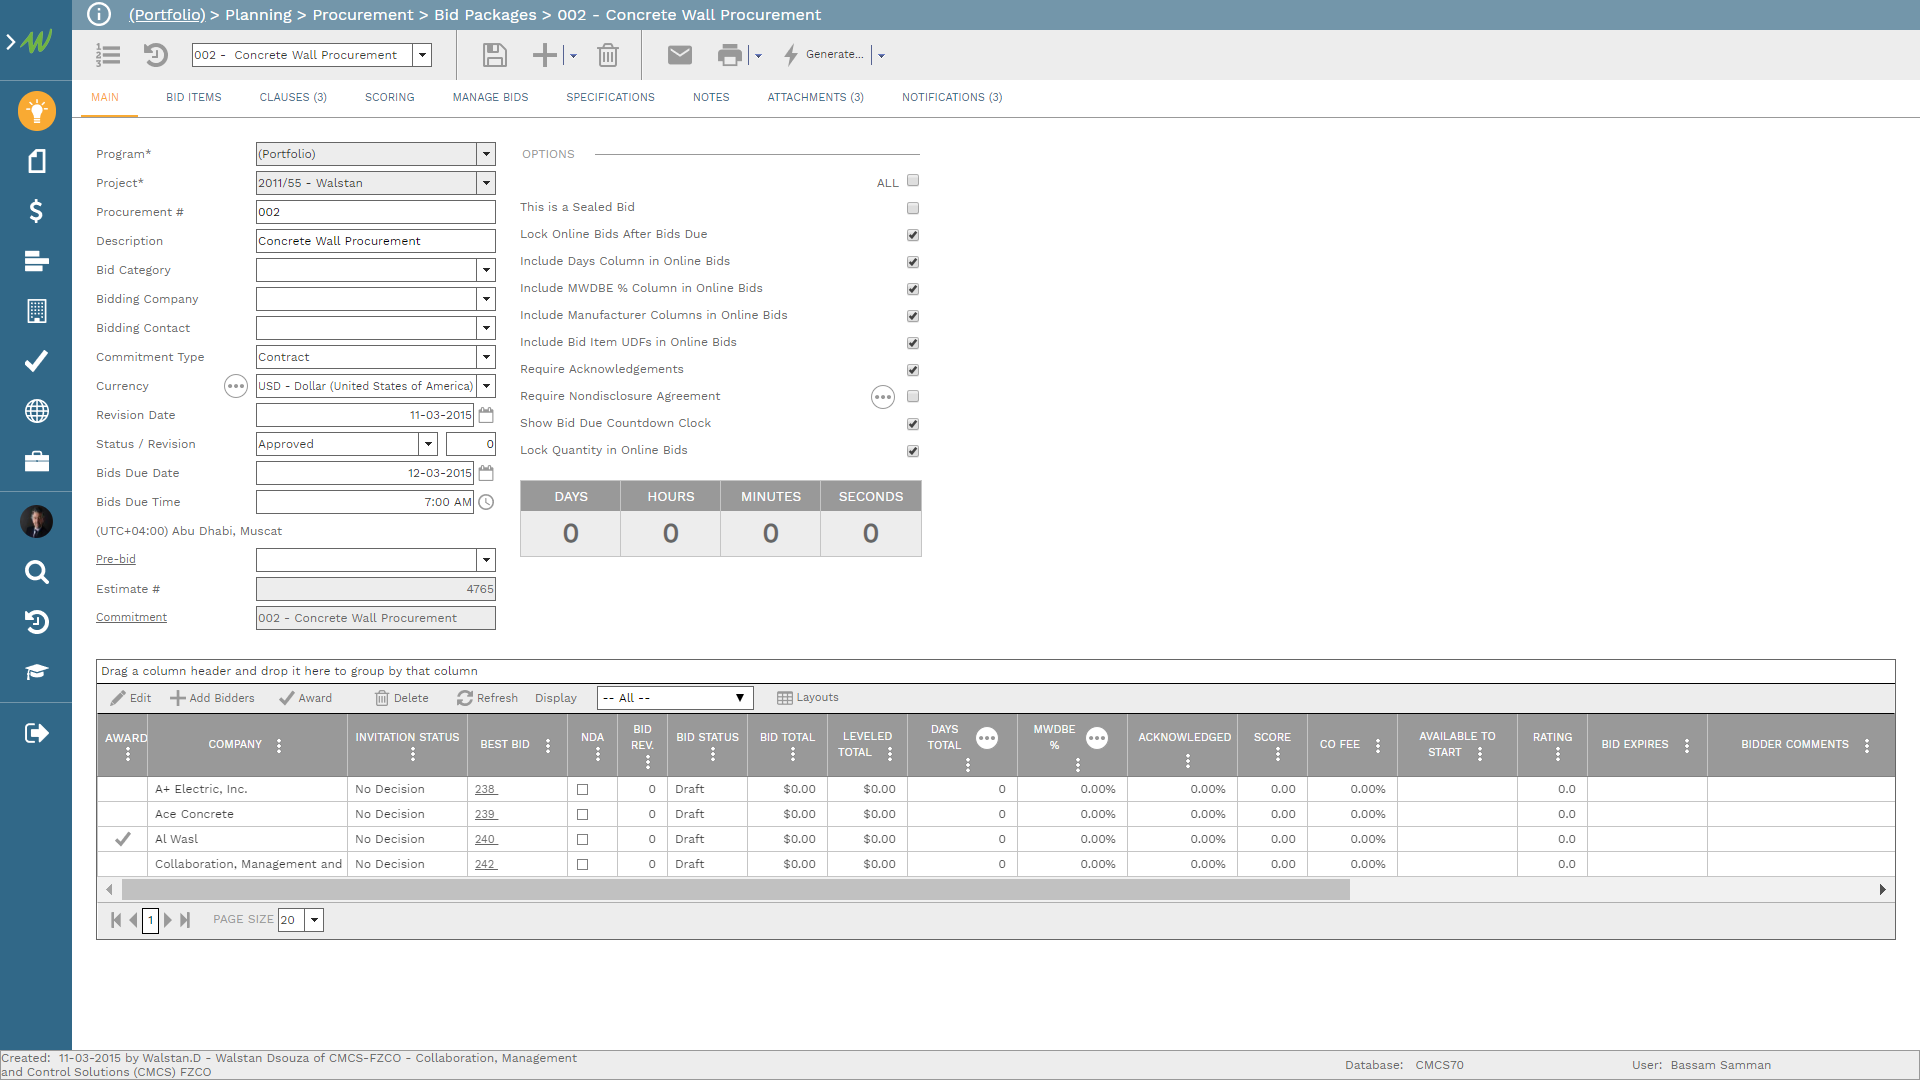Disable Lock Online Bids After Bids Due
The image size is (1920, 1080).
point(912,235)
